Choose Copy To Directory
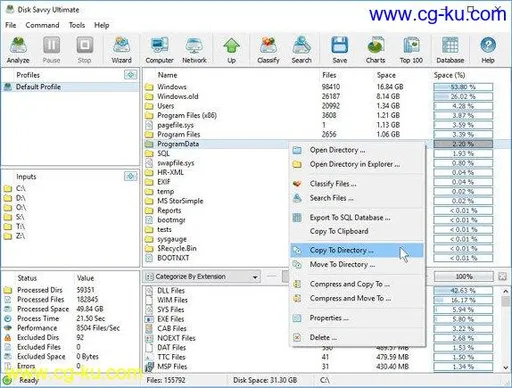512x388 pixels. (357, 250)
